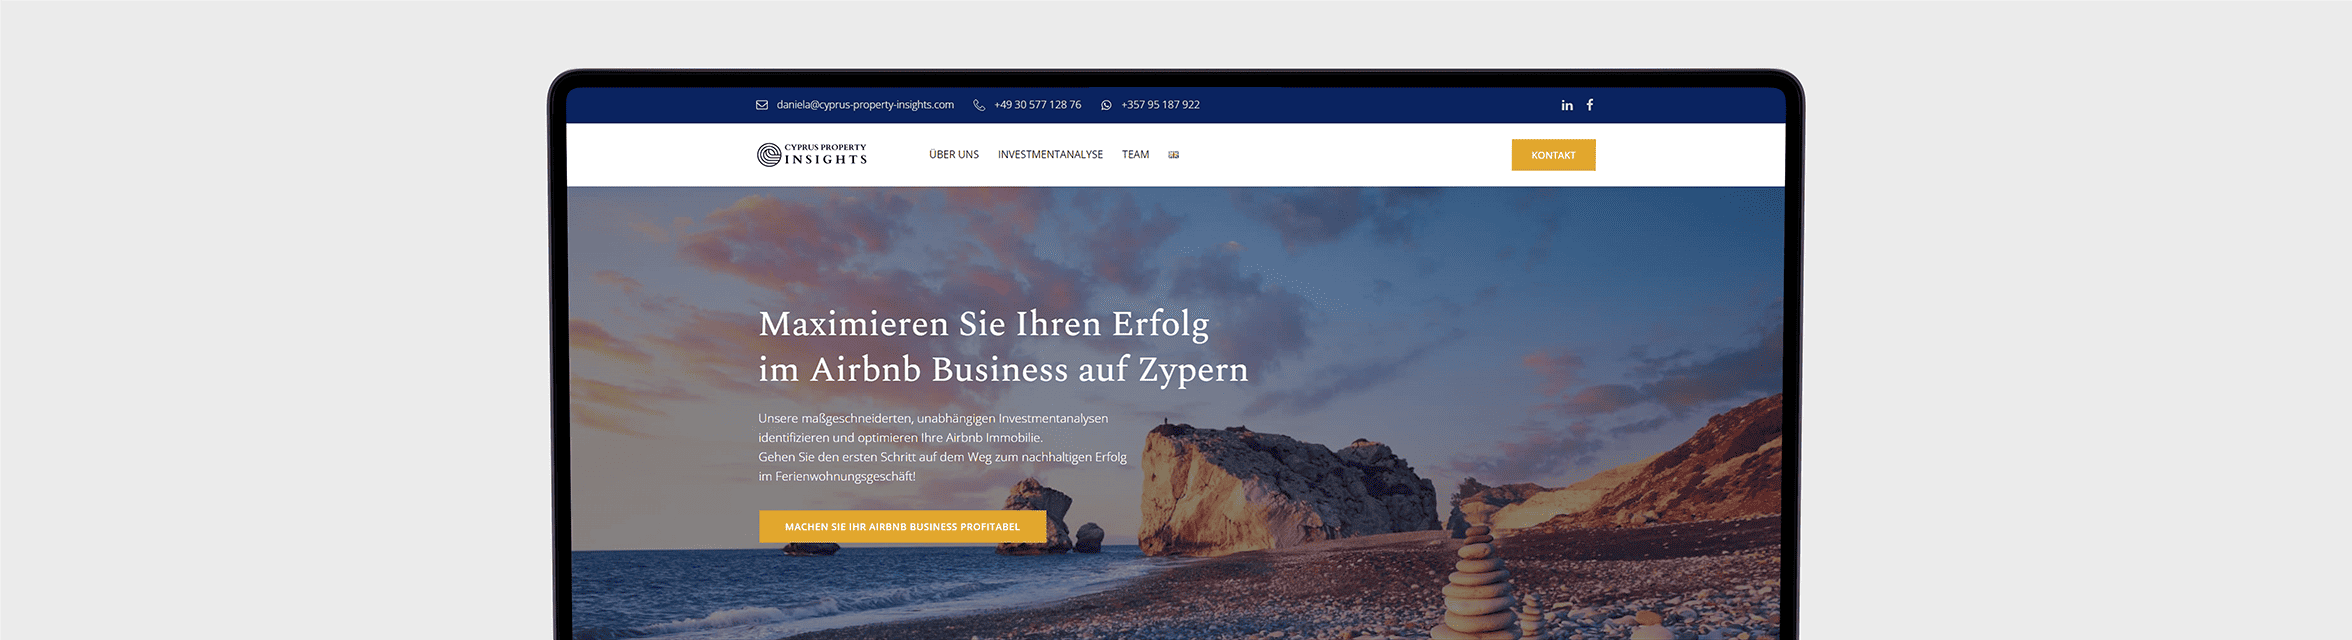This screenshot has width=2352, height=640.
Task: Click WhatsApp number +357 95 187 922
Action: coord(1160,105)
